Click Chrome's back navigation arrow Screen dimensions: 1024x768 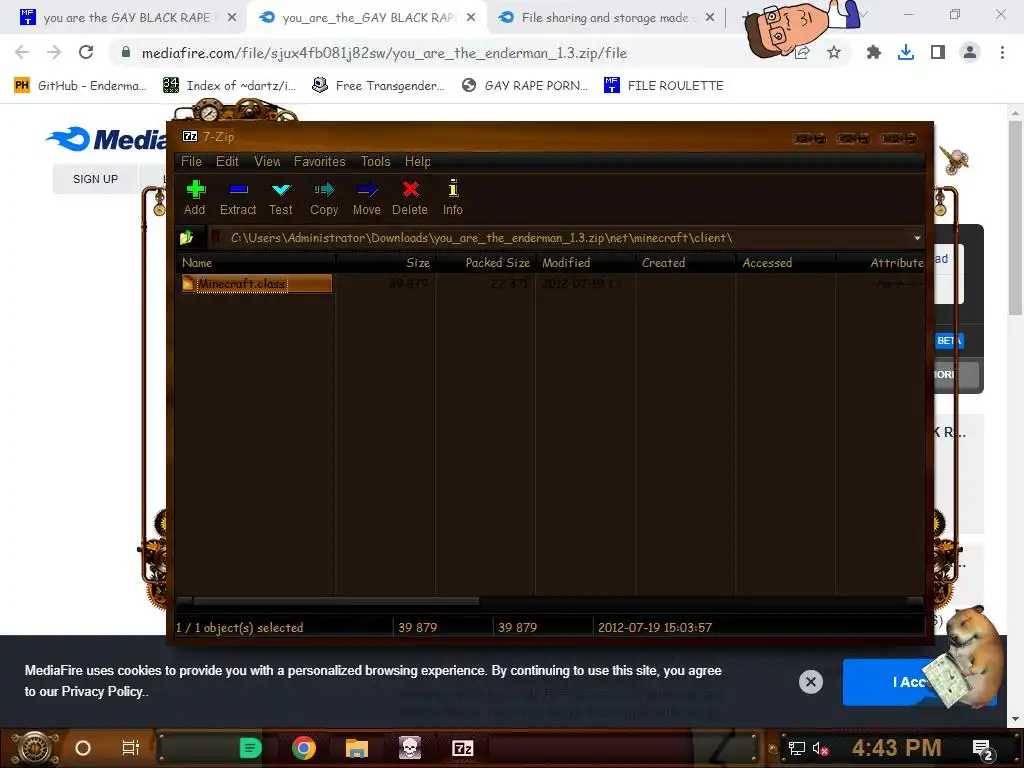[x=22, y=52]
